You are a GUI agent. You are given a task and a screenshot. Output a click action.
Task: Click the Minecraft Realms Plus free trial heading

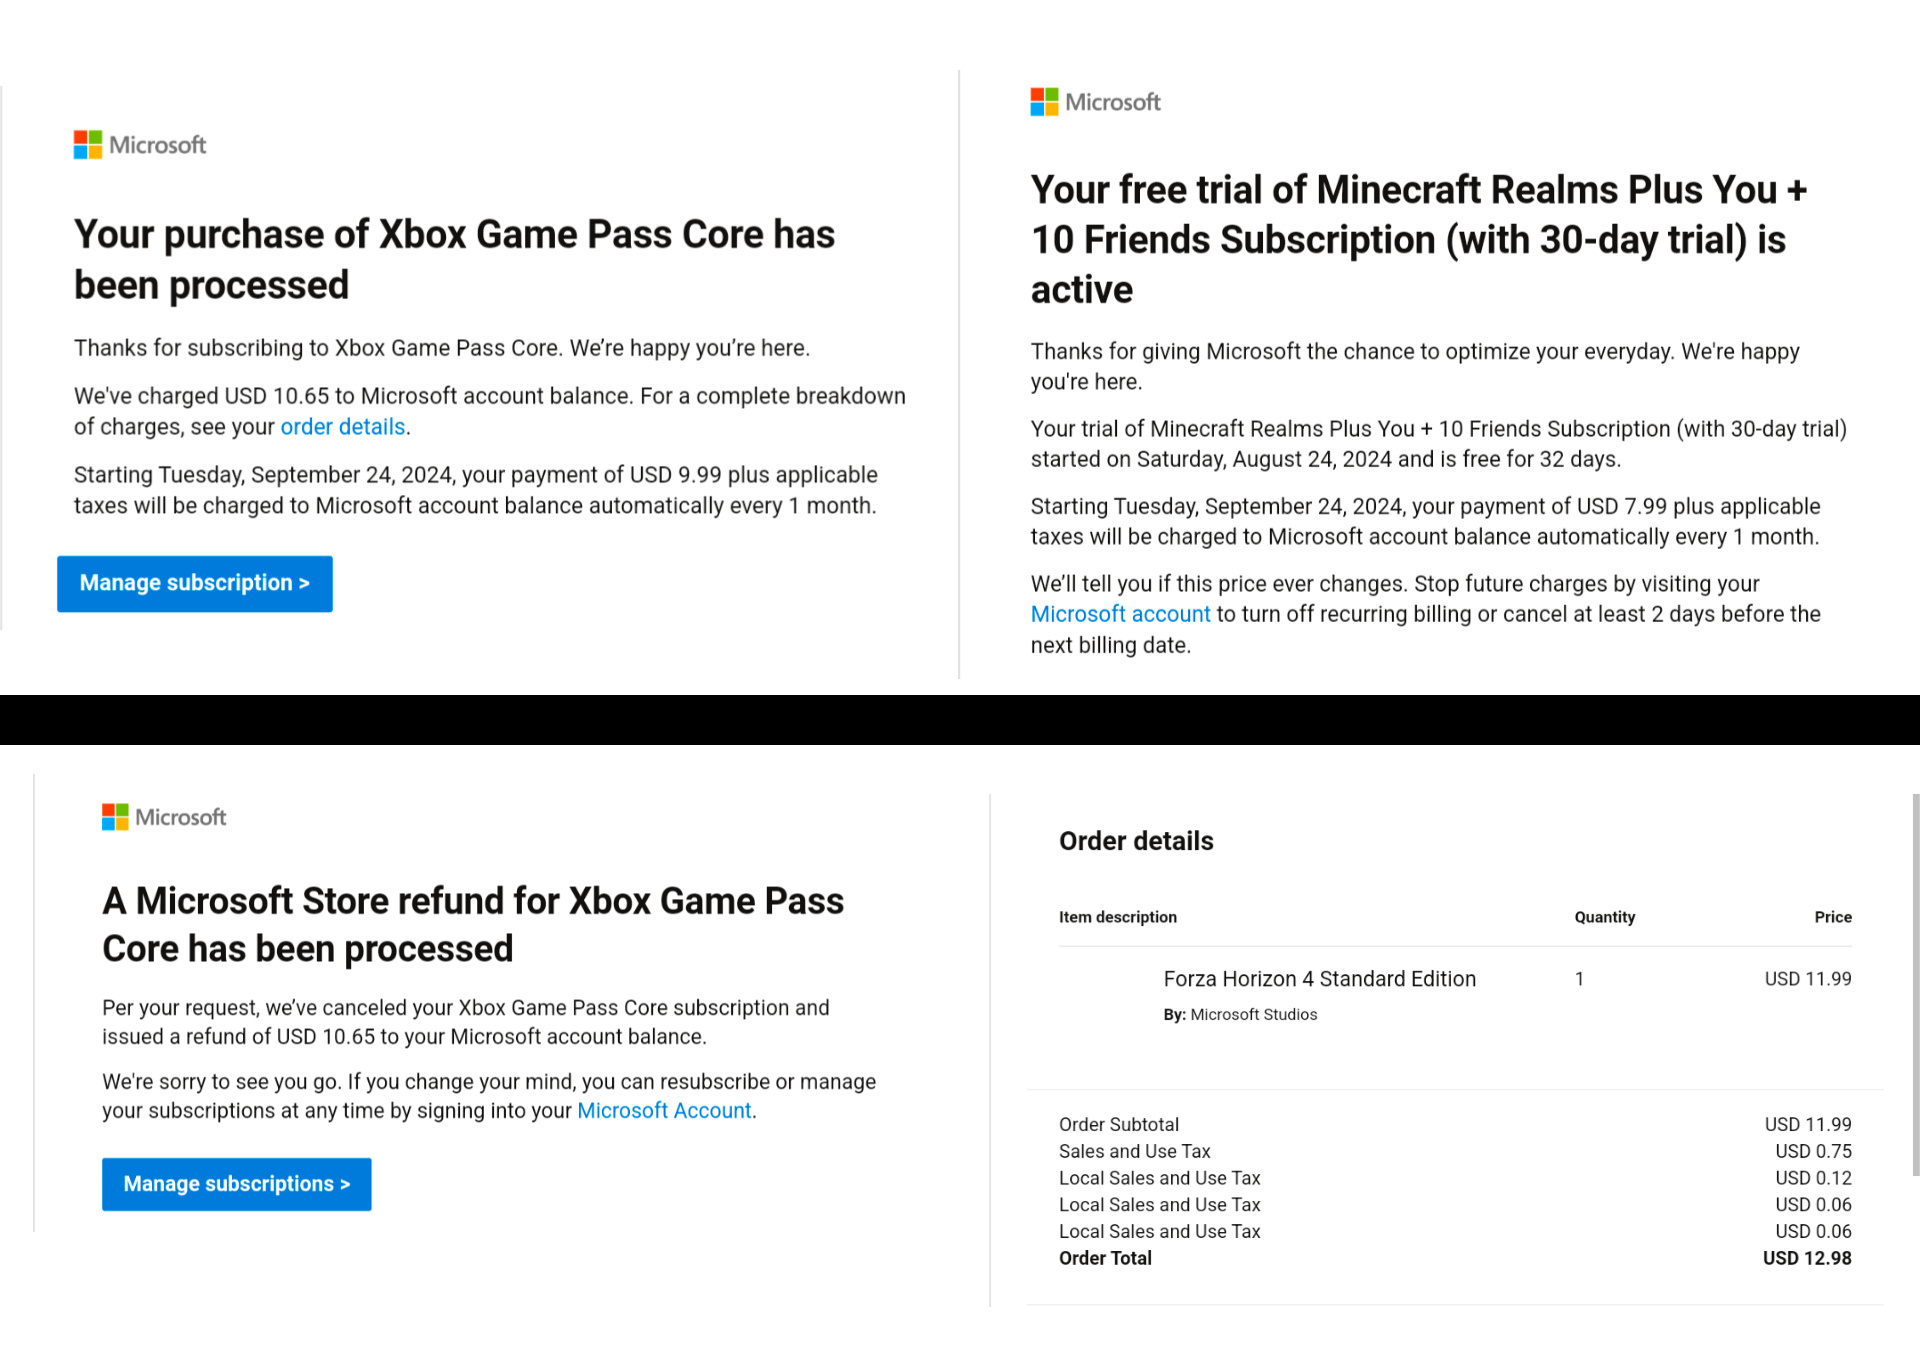coord(1419,240)
